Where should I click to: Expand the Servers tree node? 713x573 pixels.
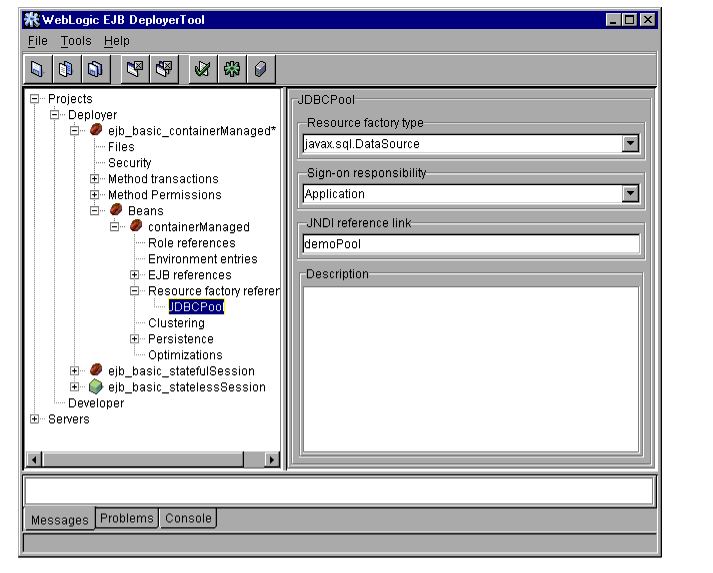click(34, 419)
